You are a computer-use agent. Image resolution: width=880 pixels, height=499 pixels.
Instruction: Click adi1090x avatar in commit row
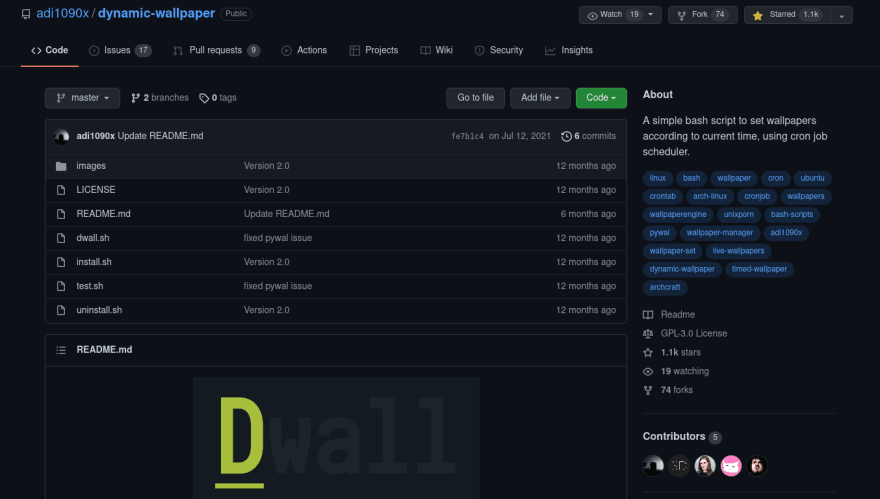(61, 136)
